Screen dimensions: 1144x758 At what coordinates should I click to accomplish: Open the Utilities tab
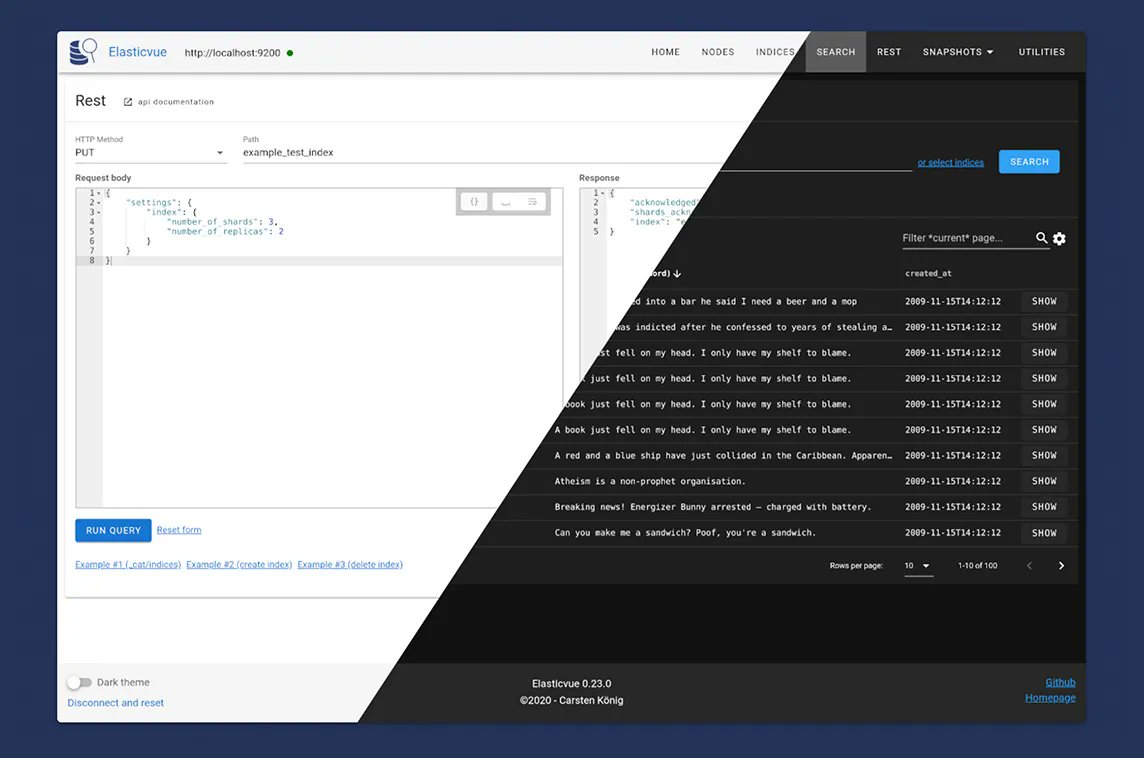click(1042, 52)
